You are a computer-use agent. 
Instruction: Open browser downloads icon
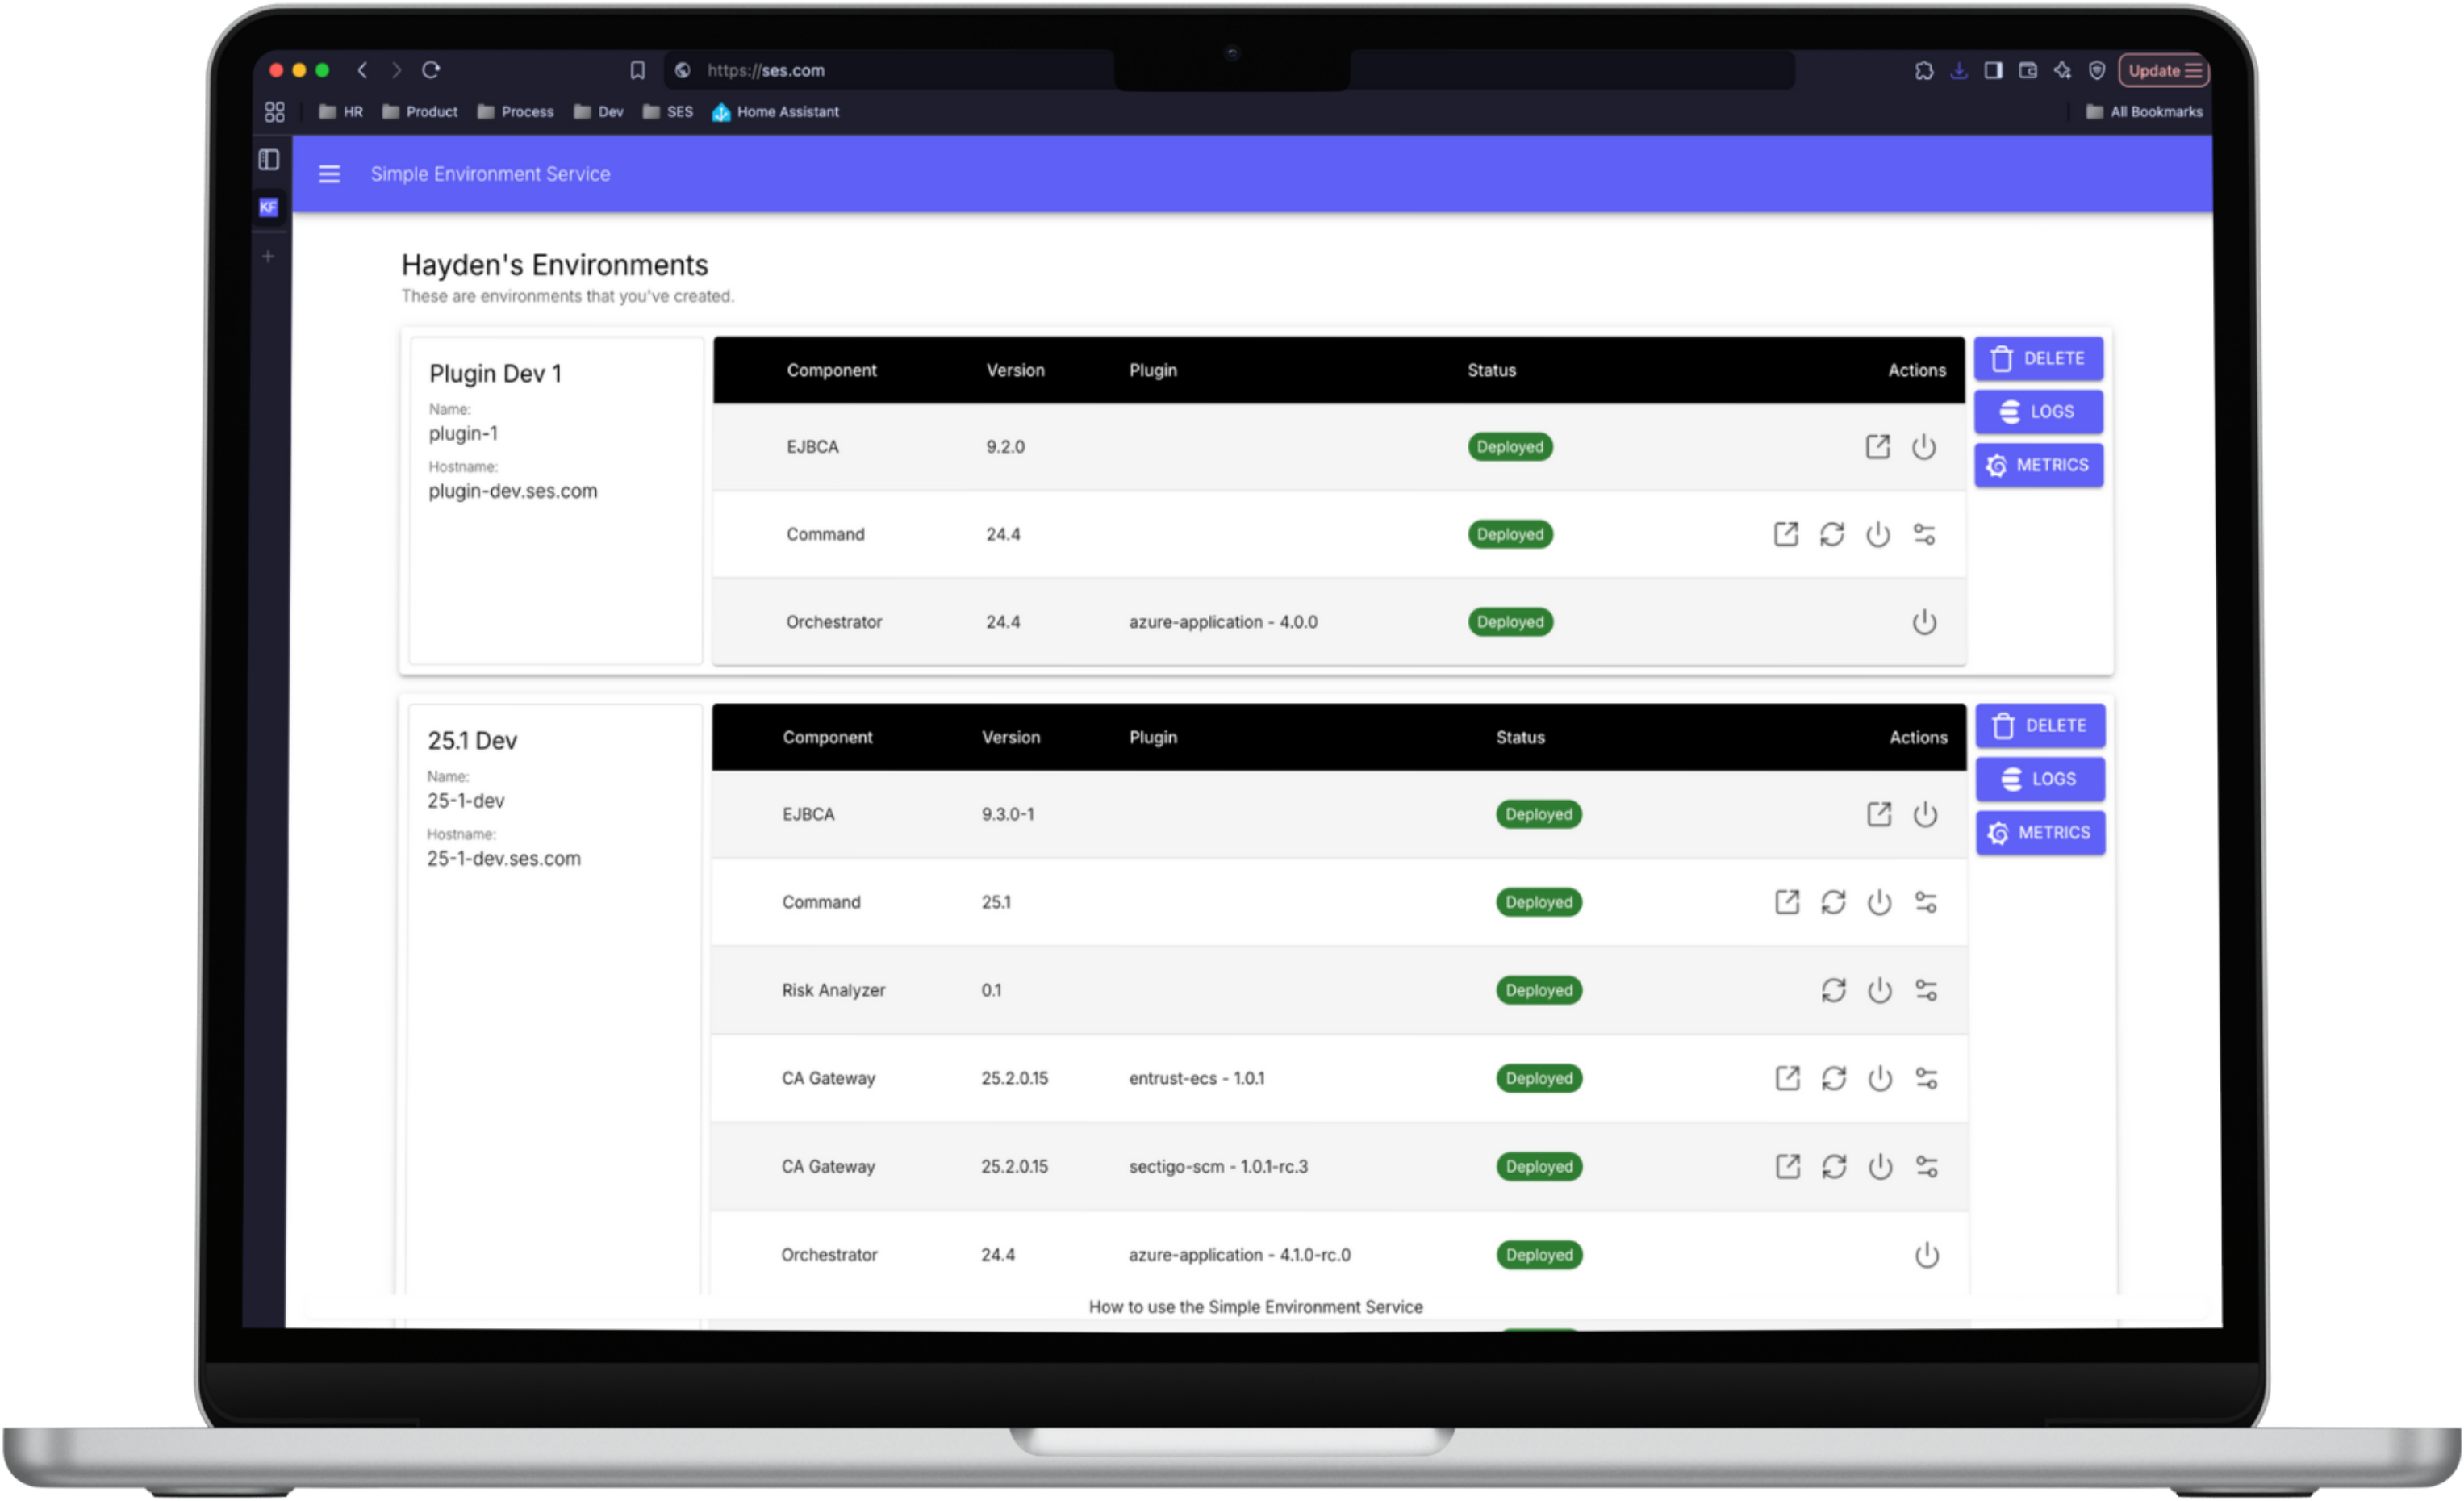[x=1959, y=70]
